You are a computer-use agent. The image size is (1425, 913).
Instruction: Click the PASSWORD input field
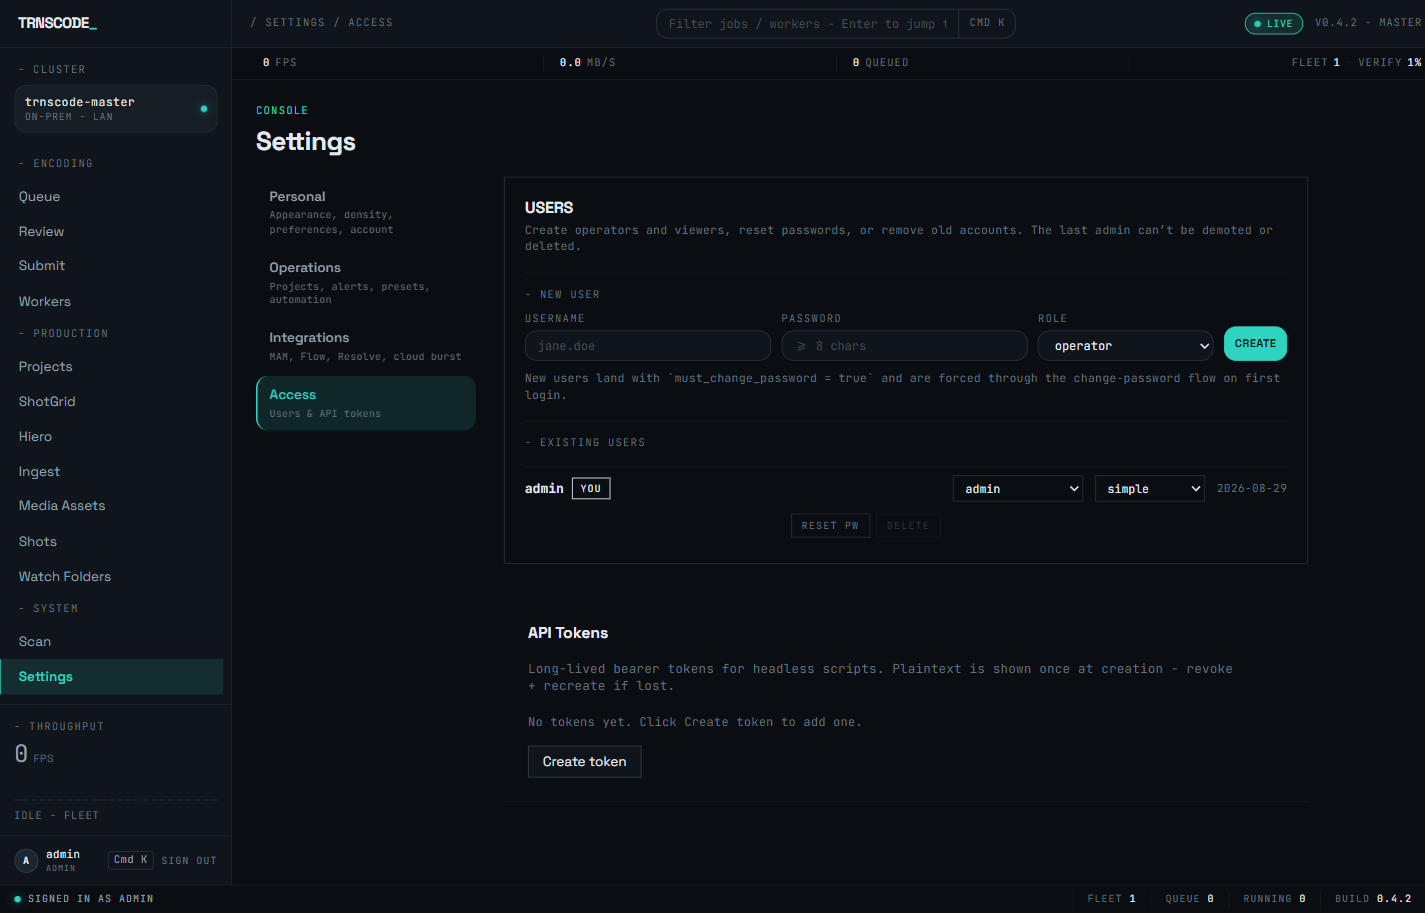[x=904, y=346]
